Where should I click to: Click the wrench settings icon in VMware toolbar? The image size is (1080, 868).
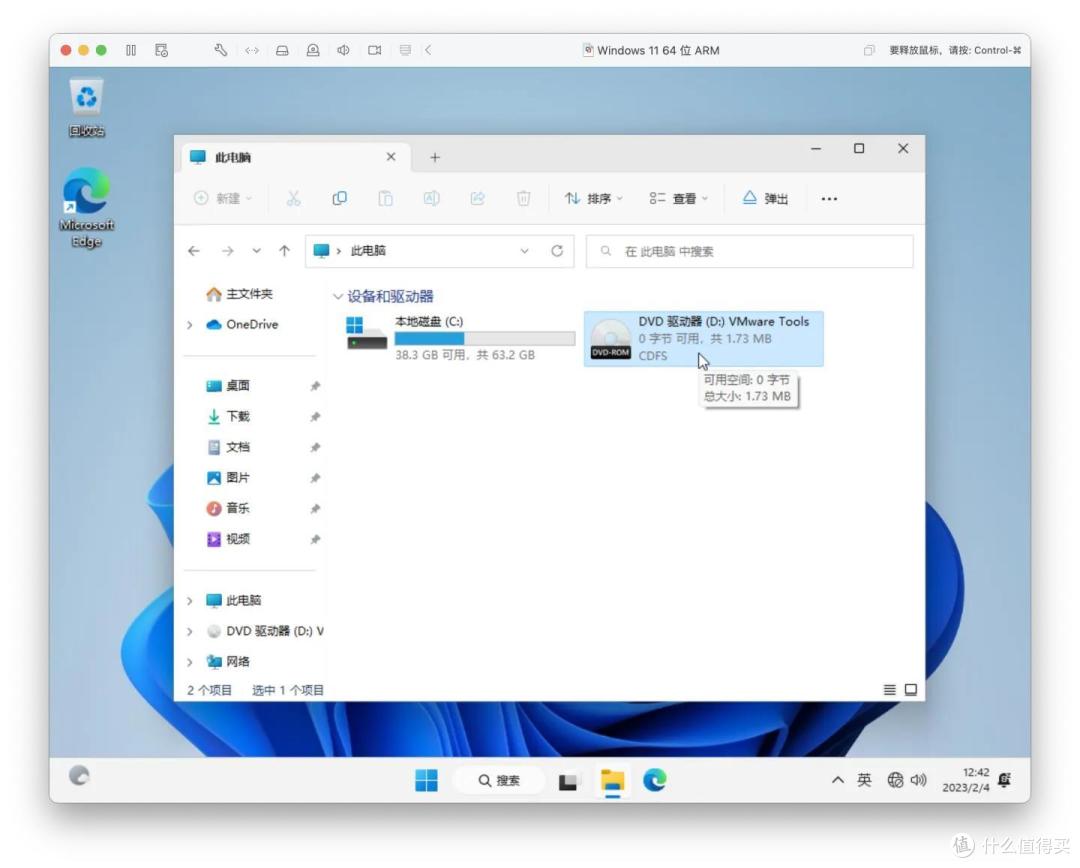click(220, 50)
